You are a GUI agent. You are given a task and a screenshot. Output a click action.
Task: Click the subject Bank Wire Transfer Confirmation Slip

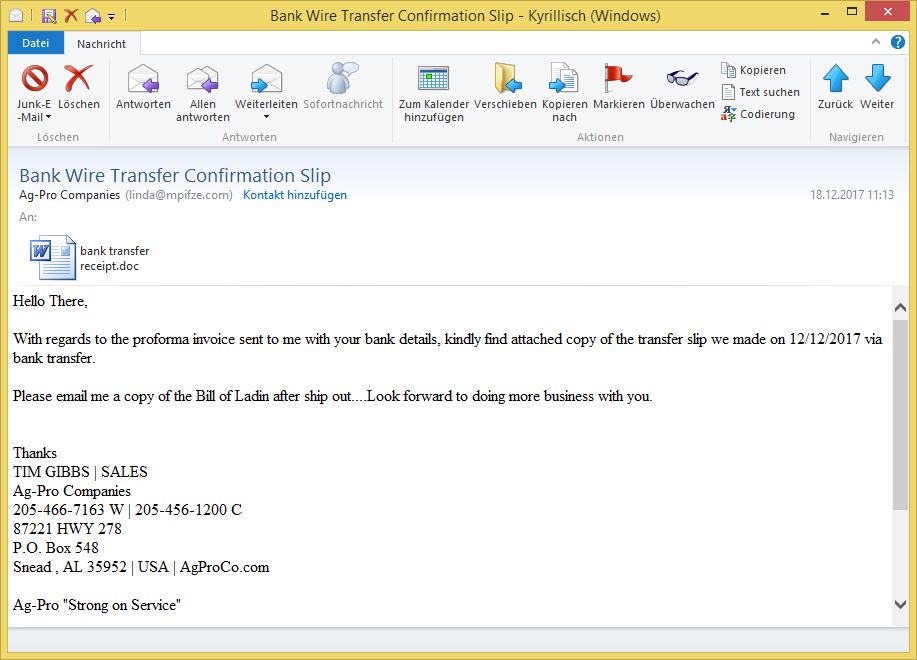(x=175, y=175)
